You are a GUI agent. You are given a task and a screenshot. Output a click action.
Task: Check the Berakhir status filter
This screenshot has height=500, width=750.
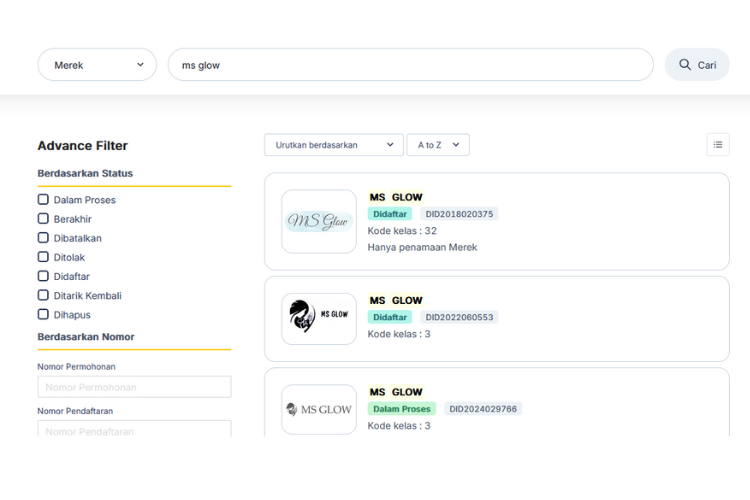click(x=43, y=219)
